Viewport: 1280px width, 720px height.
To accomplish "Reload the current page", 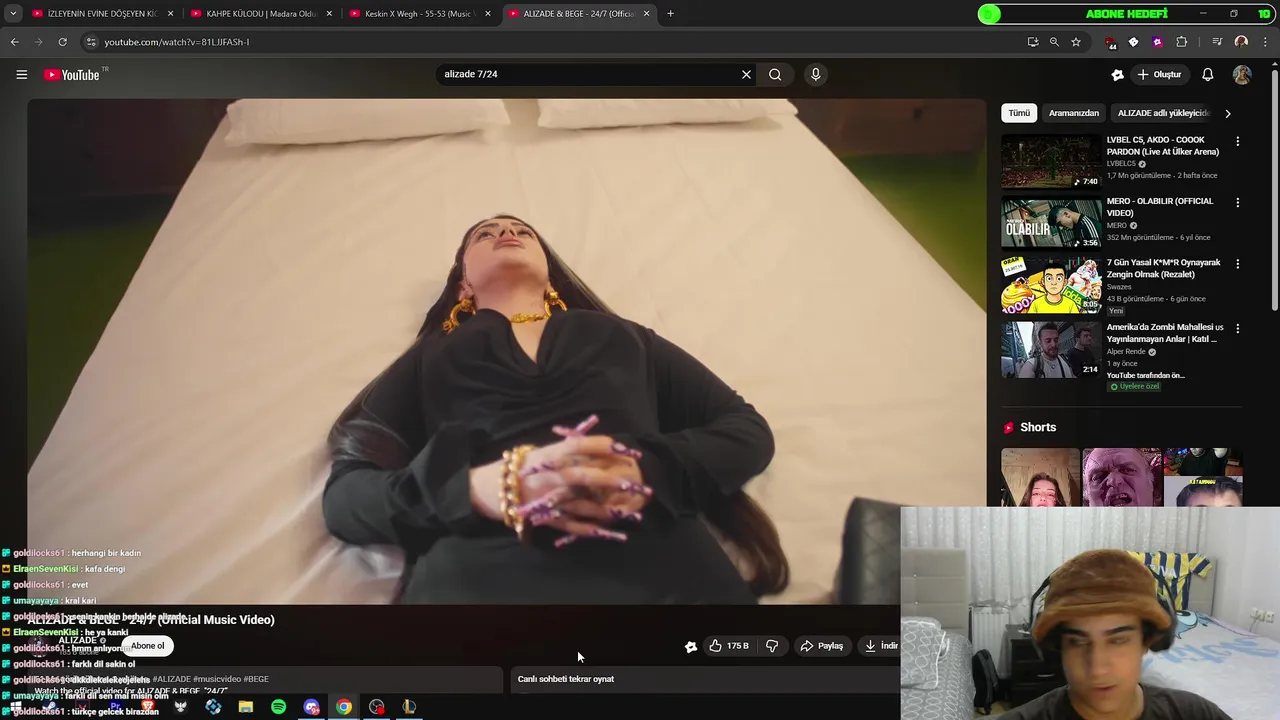I will [62, 42].
